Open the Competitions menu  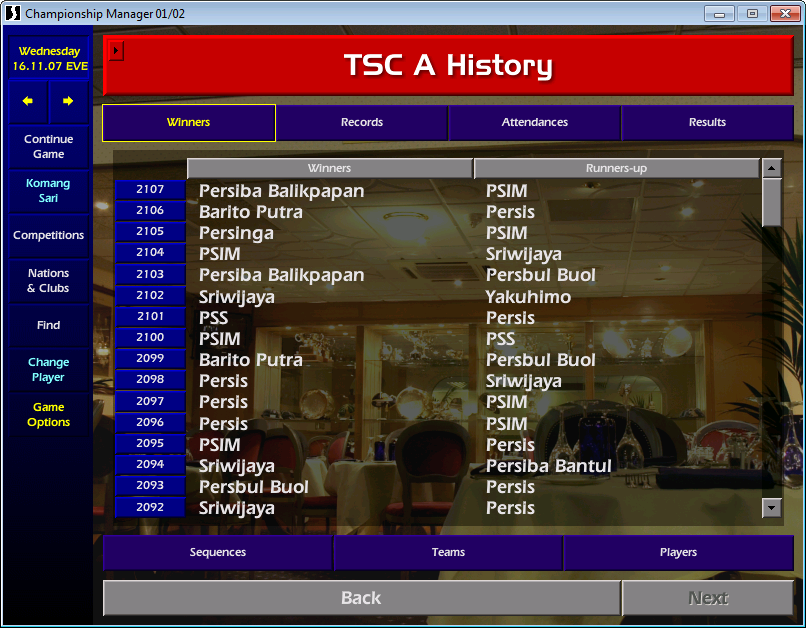[x=49, y=235]
